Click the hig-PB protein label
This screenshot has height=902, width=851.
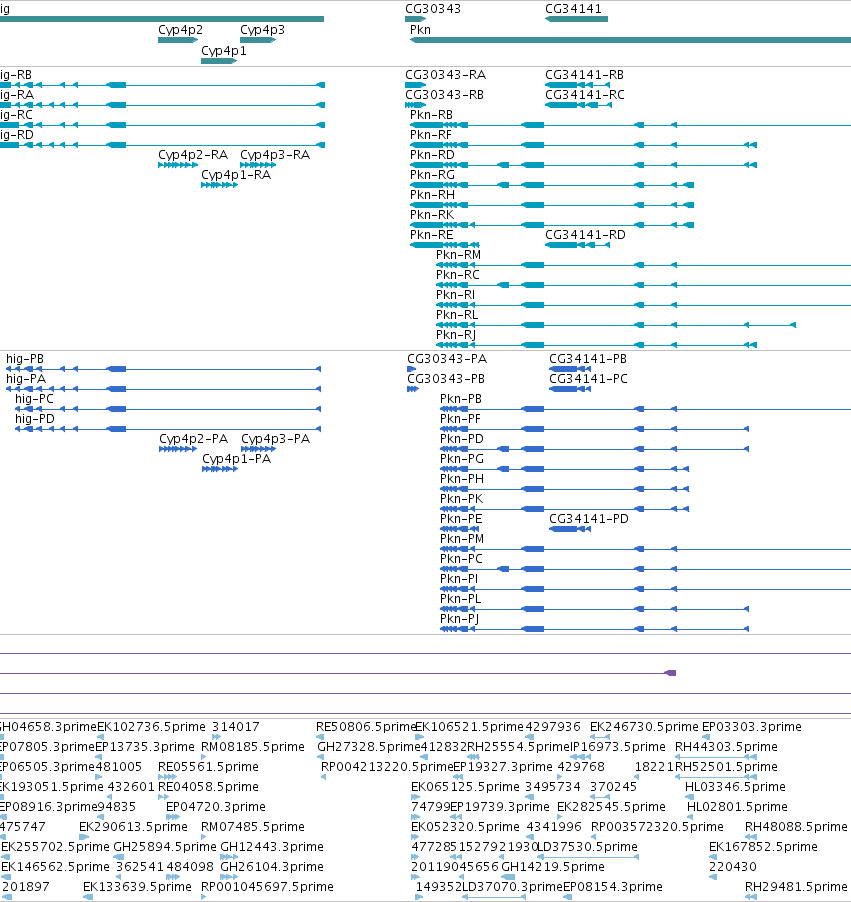click(25, 359)
